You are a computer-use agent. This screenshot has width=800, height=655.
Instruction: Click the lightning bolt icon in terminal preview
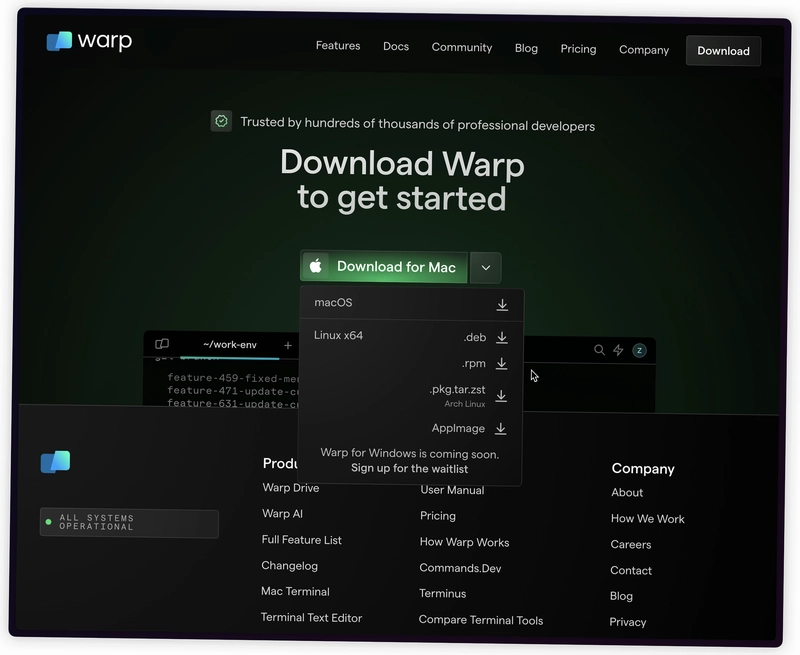[618, 350]
